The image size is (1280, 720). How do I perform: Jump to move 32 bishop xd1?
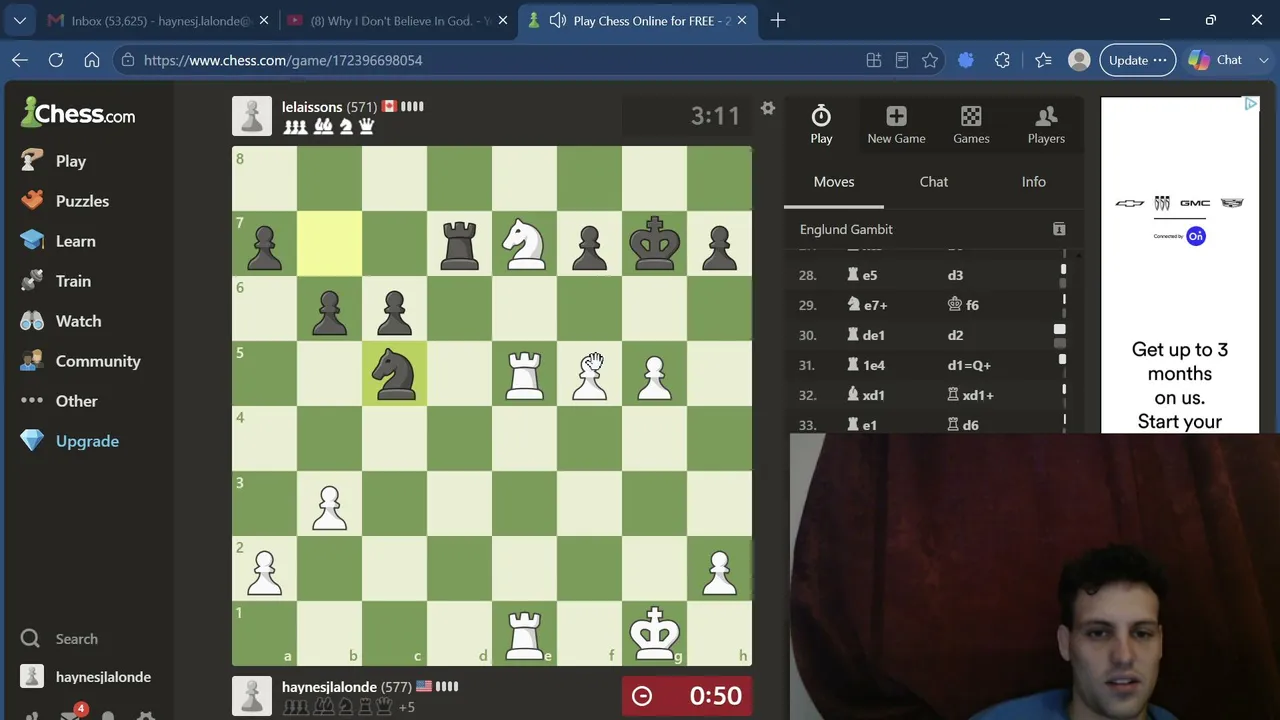(866, 395)
